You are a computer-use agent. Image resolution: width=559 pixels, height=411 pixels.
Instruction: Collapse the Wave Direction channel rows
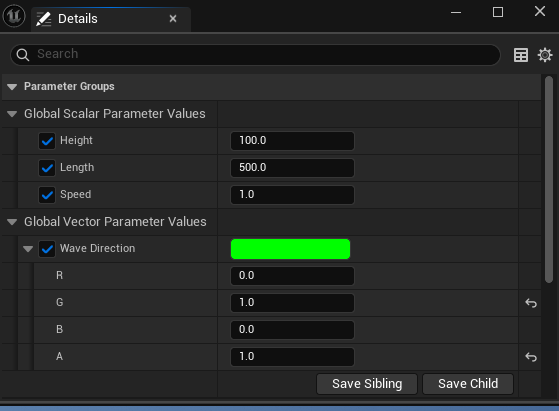[x=28, y=249]
